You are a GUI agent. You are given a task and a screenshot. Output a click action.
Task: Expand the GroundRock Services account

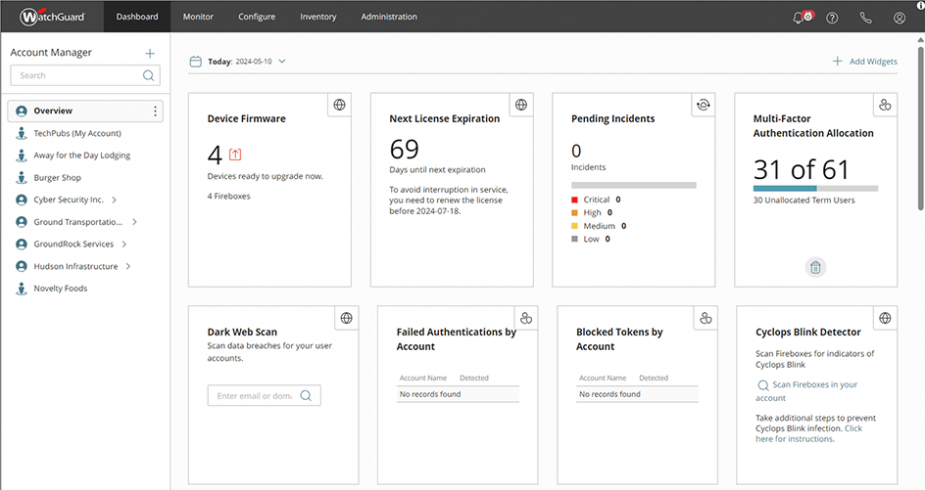click(x=124, y=244)
